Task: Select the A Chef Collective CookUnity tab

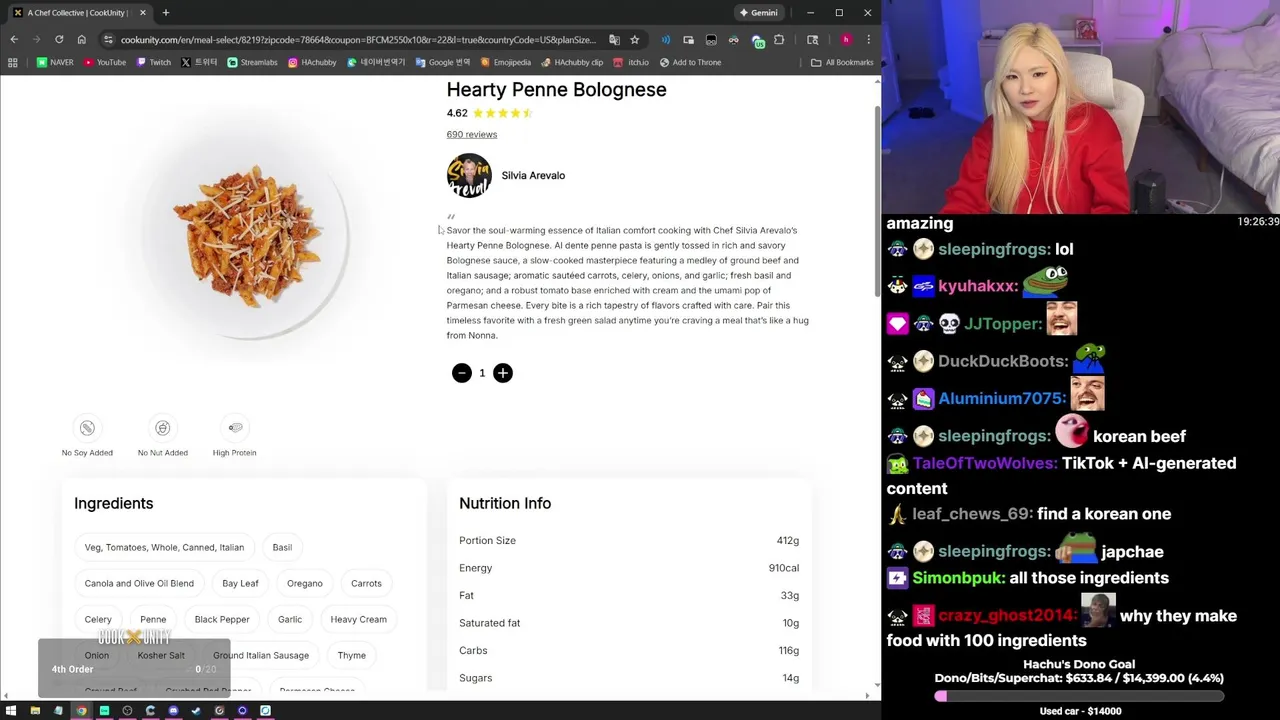Action: (x=78, y=13)
